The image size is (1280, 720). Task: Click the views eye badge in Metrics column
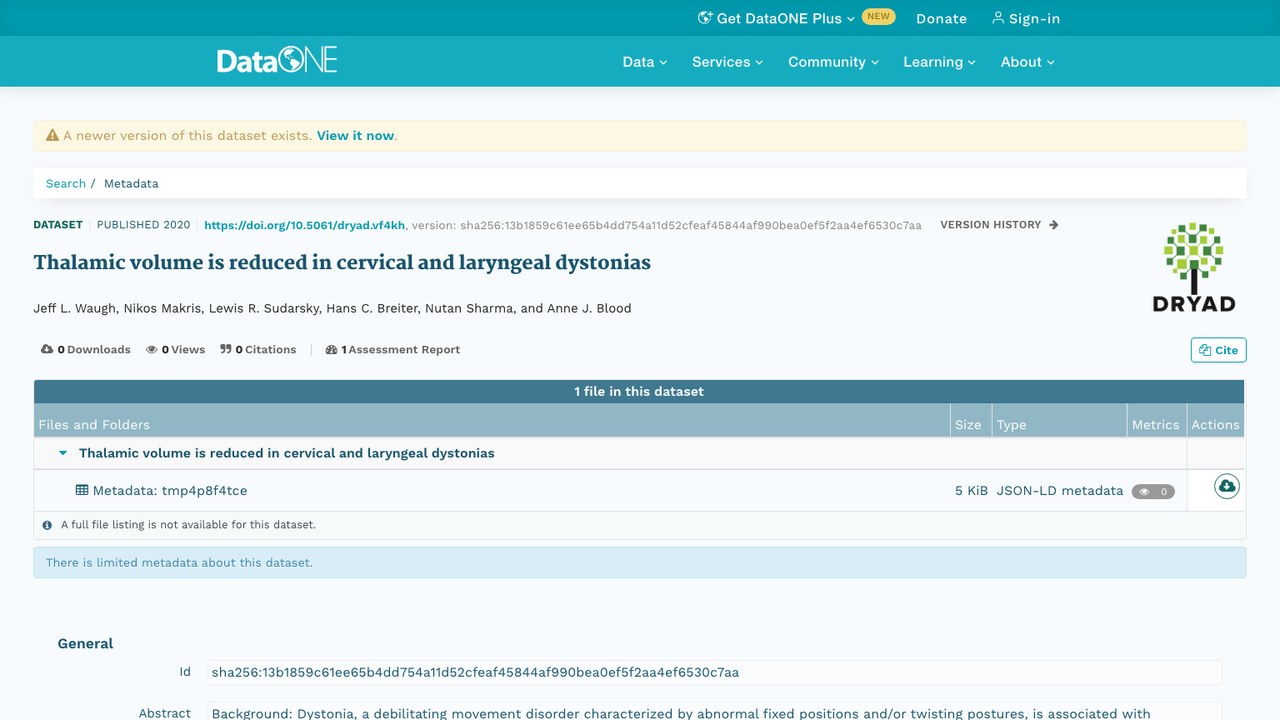pos(1153,491)
